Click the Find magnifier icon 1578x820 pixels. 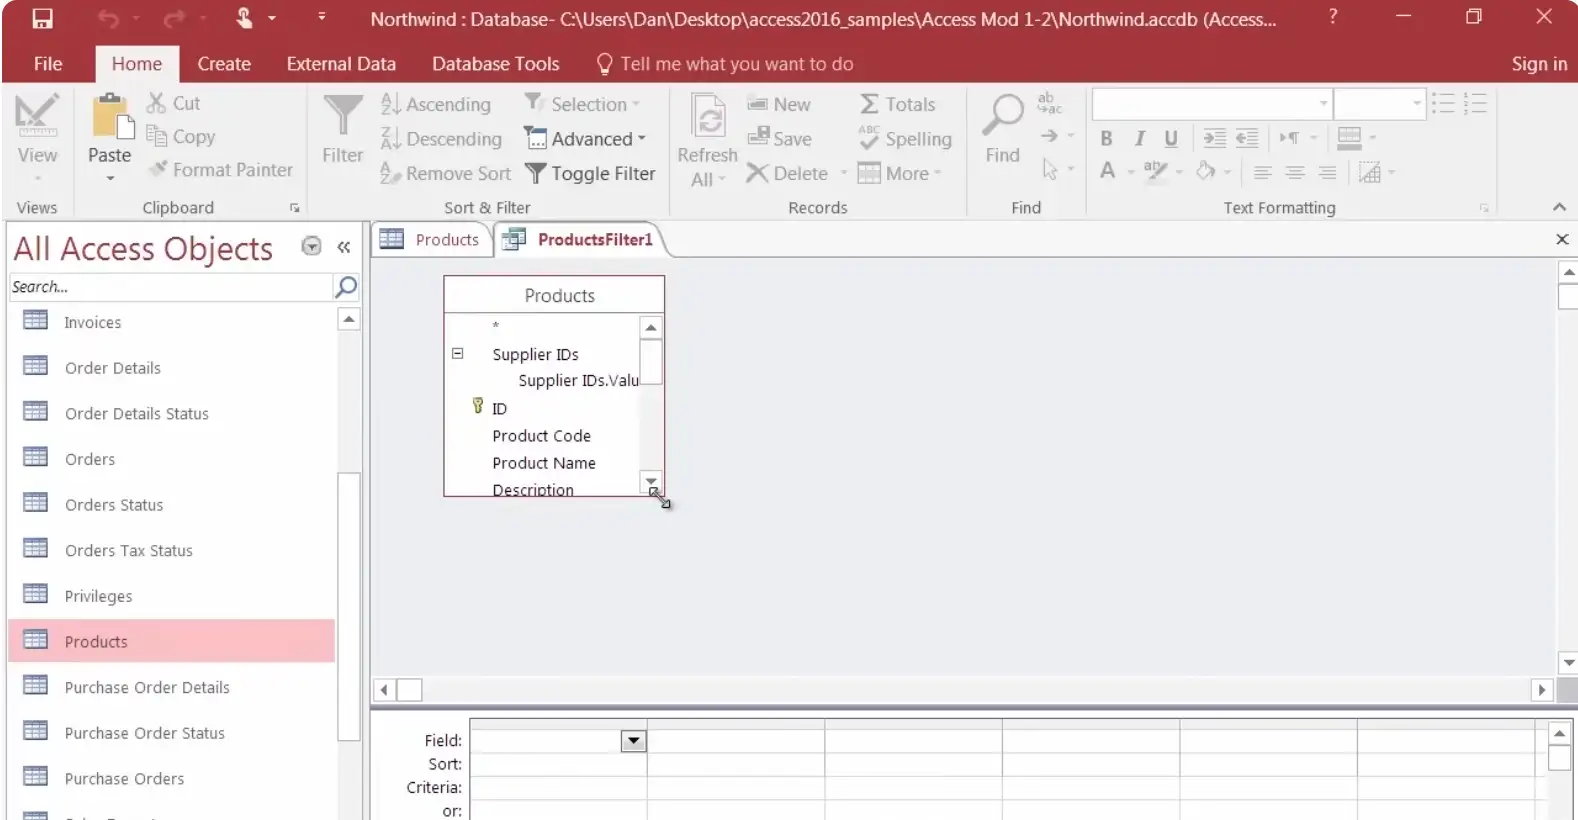(x=1002, y=117)
